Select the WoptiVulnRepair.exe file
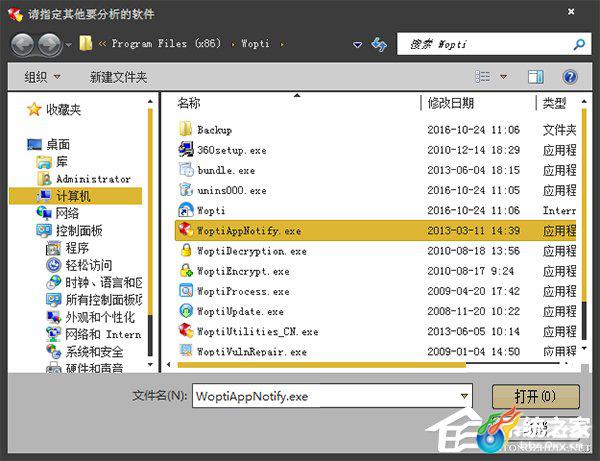Screen dimensions: 600x461 (252, 352)
